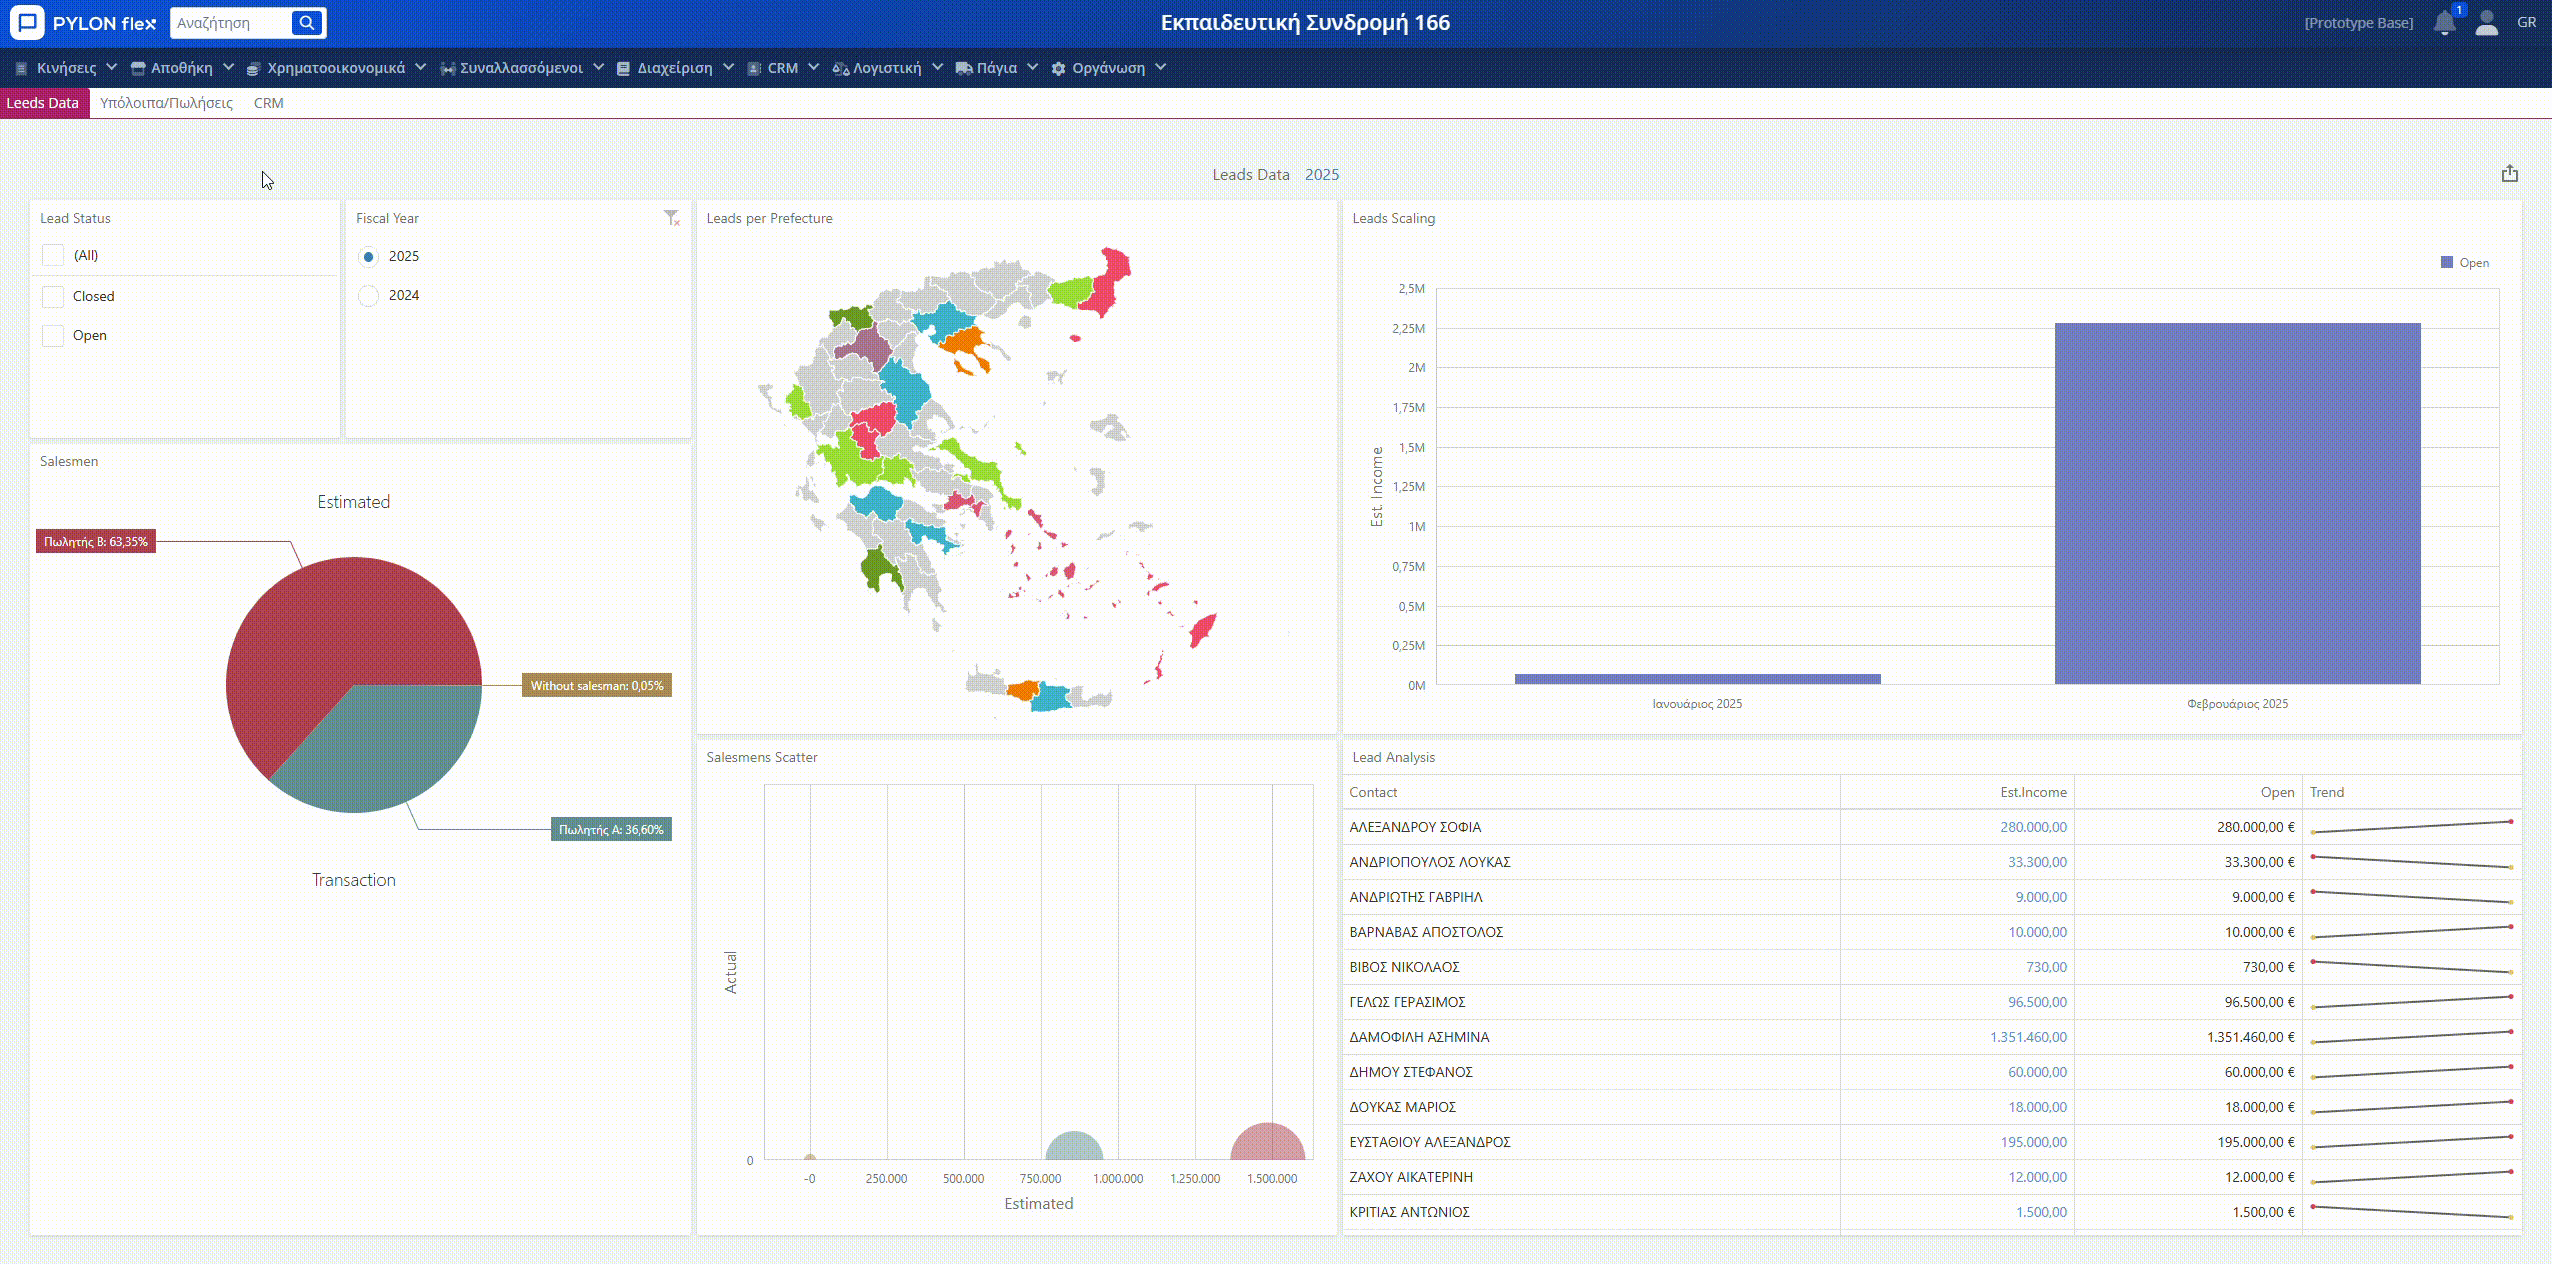Open the Οργάνωση menu

coord(1108,68)
